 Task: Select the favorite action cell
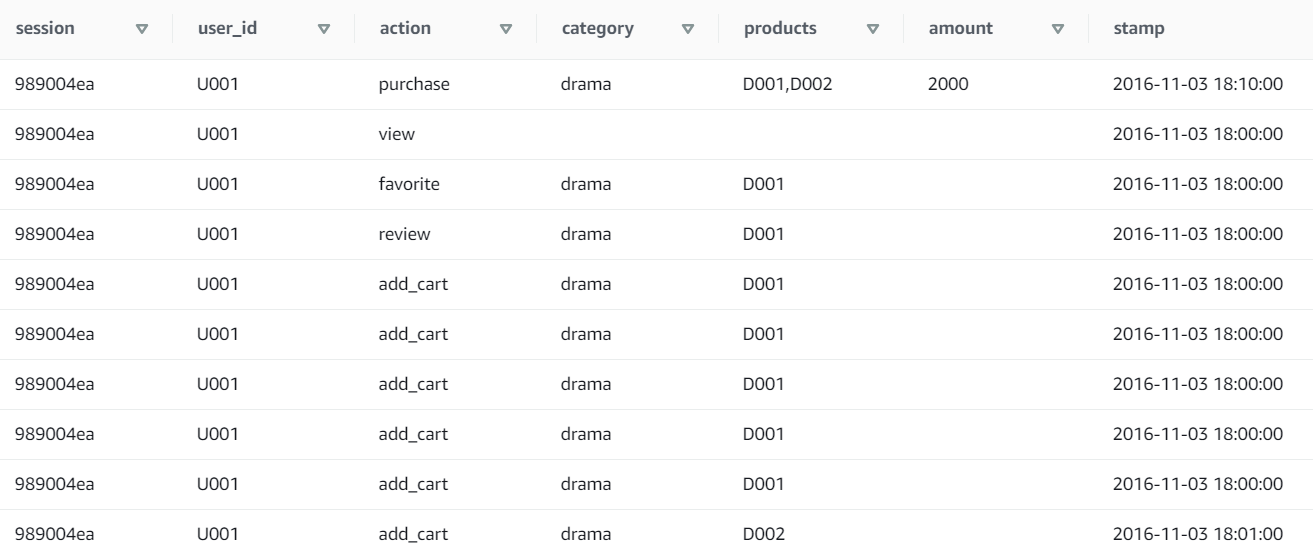point(408,184)
